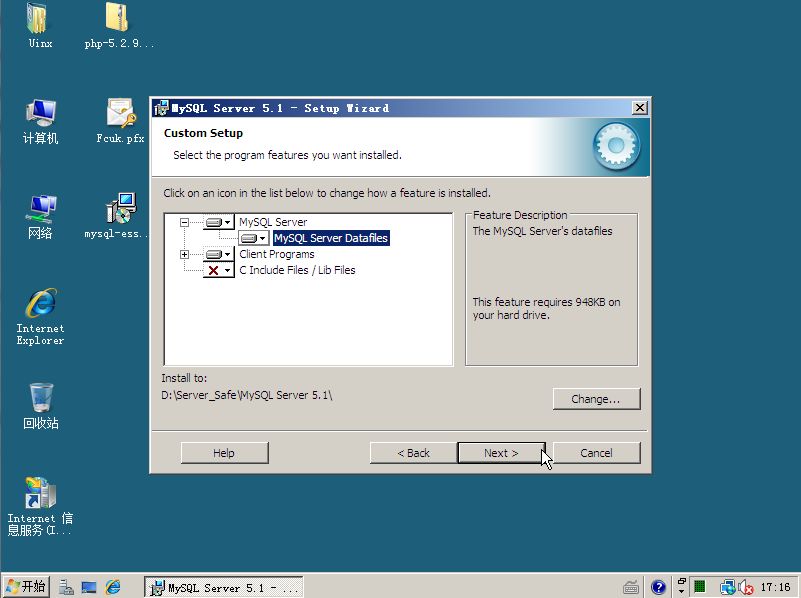Screen dimensions: 801x598
Task: Cancel the MySQL setup wizard
Action: tap(596, 453)
